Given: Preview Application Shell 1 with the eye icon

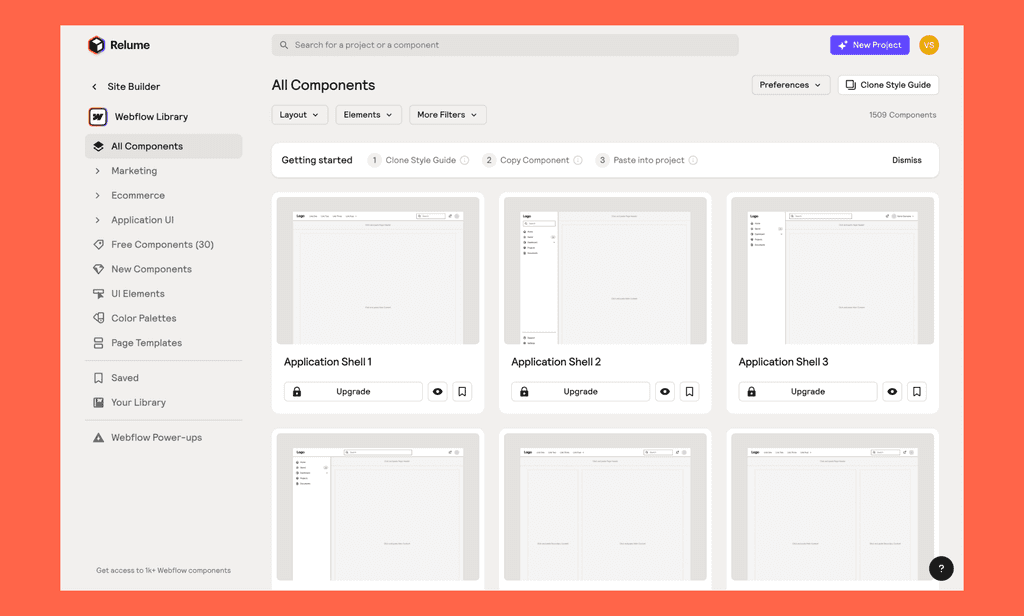Looking at the screenshot, I should click(x=437, y=391).
